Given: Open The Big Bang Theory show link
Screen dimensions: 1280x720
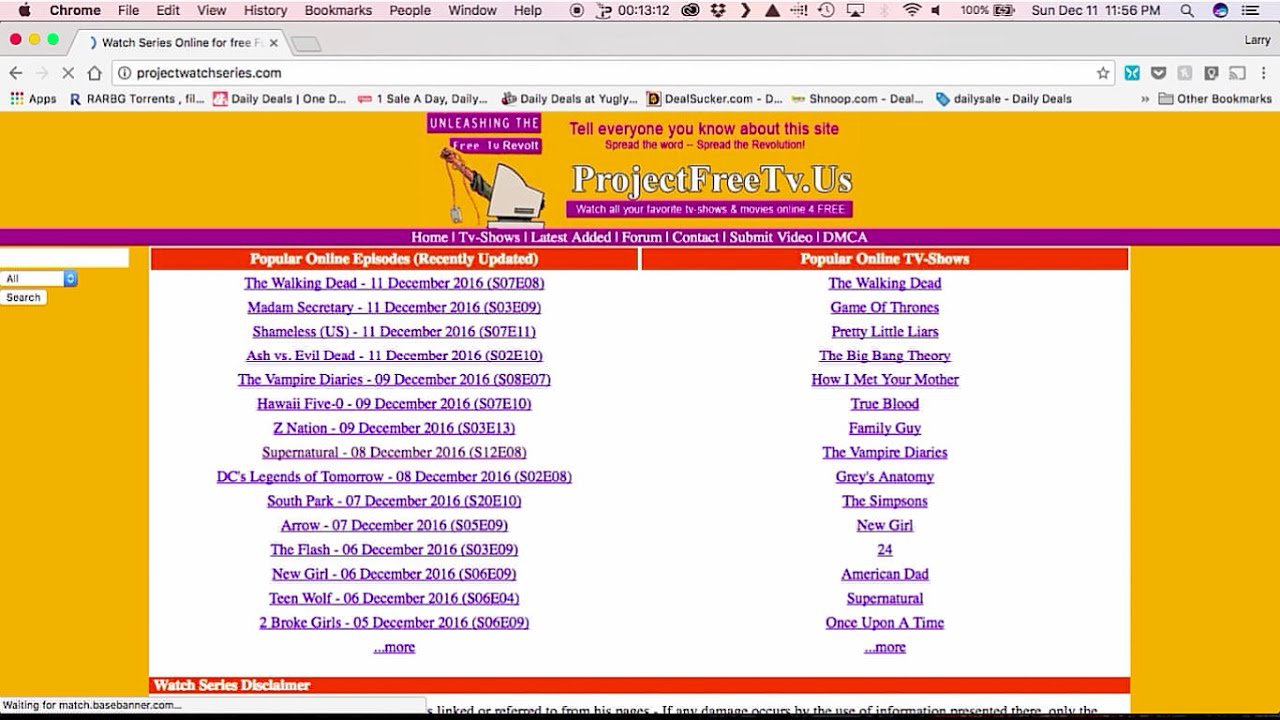Looking at the screenshot, I should (885, 355).
